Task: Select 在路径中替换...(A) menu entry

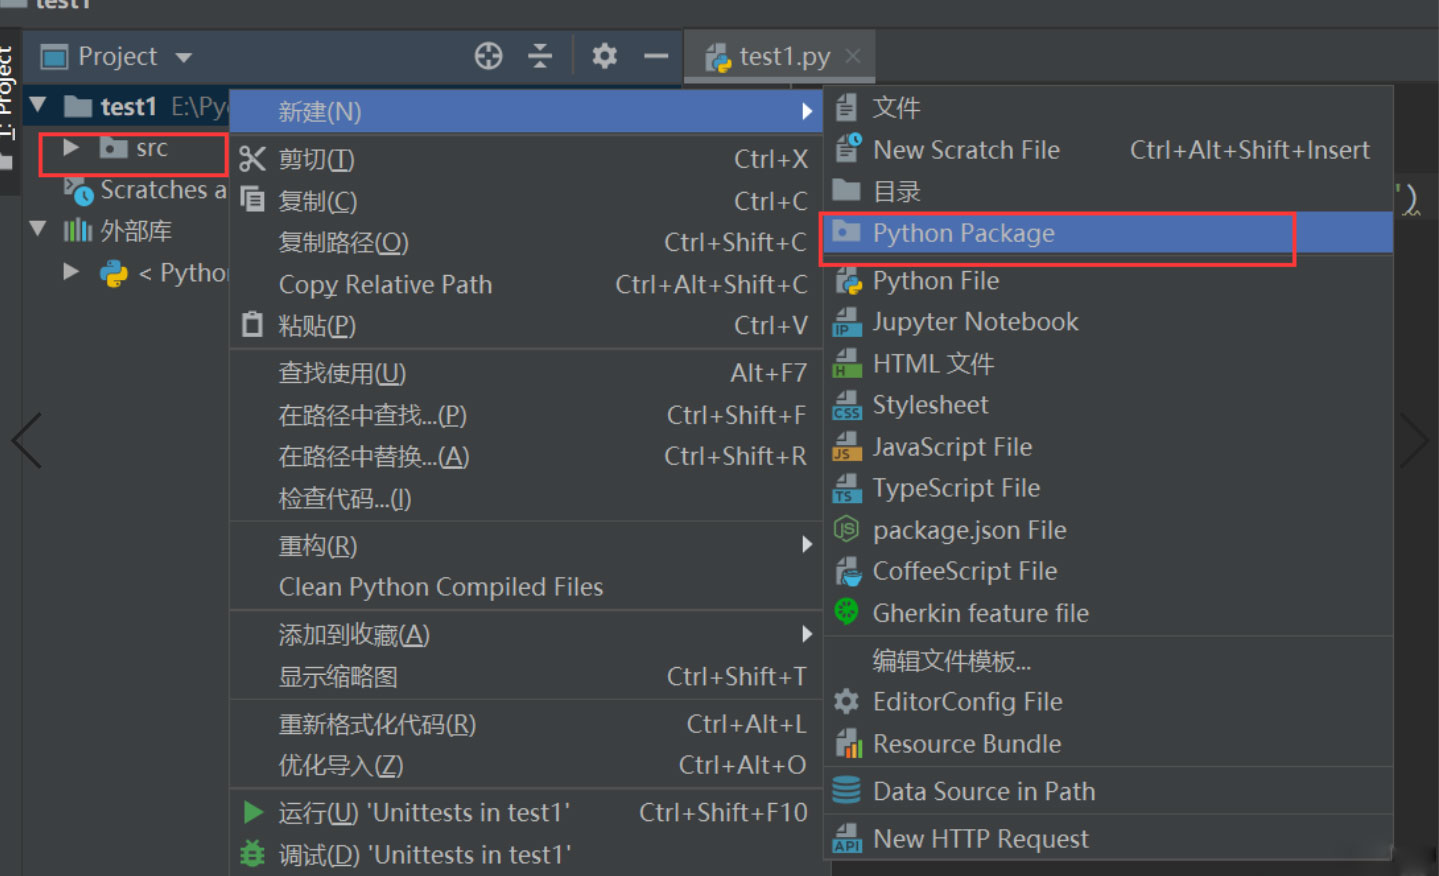Action: click(x=526, y=456)
